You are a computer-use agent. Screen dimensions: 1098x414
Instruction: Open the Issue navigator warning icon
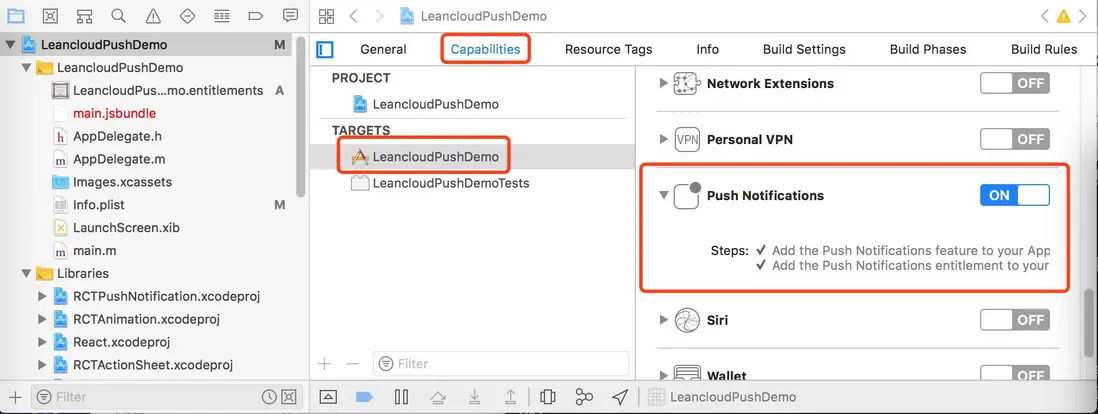pos(153,15)
